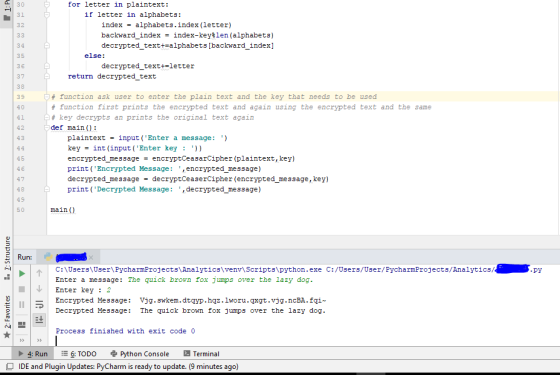Toggle soft-wrap in the Run console
The width and height of the screenshot is (560, 375).
39,304
